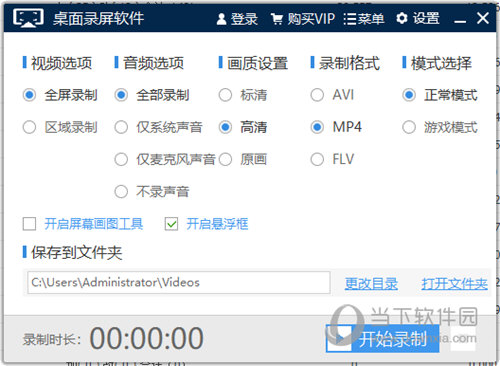Image resolution: width=500 pixels, height=366 pixels.
Task: Click the 画质设置 section heading
Action: click(257, 63)
